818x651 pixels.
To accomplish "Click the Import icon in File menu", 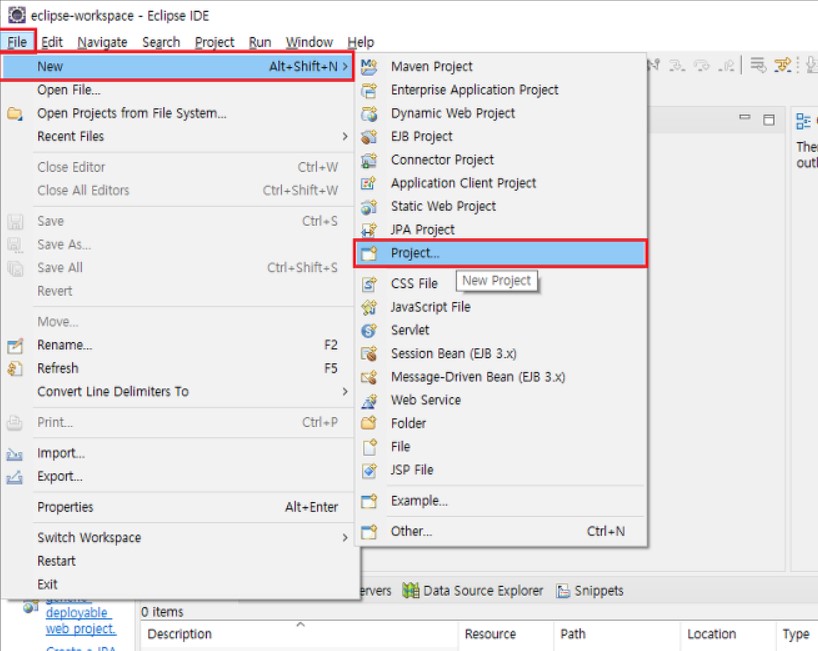I will coord(15,454).
